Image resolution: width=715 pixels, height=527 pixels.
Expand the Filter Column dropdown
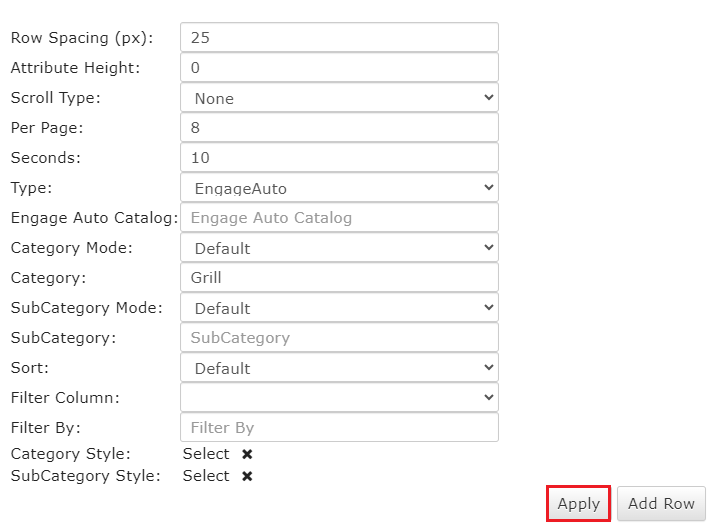(x=339, y=398)
